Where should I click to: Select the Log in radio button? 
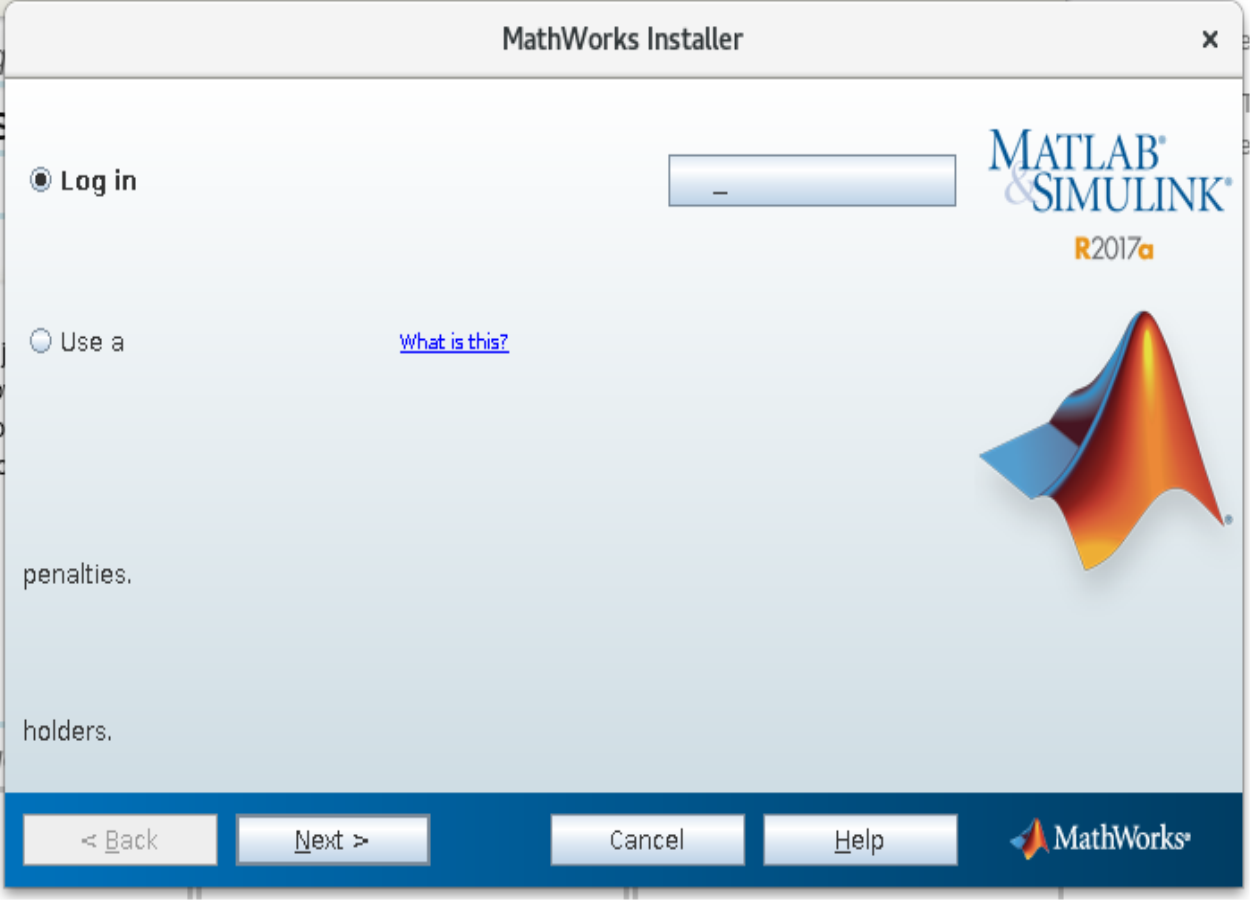pyautogui.click(x=40, y=181)
